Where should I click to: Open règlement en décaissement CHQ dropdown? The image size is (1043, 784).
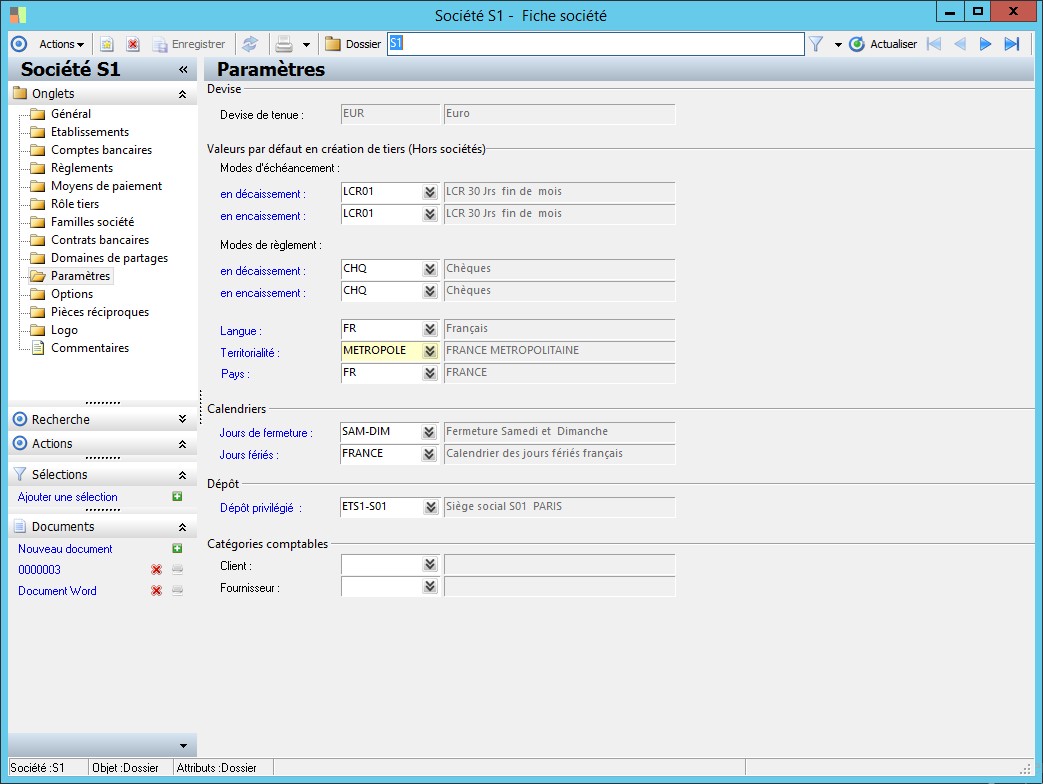tap(430, 269)
